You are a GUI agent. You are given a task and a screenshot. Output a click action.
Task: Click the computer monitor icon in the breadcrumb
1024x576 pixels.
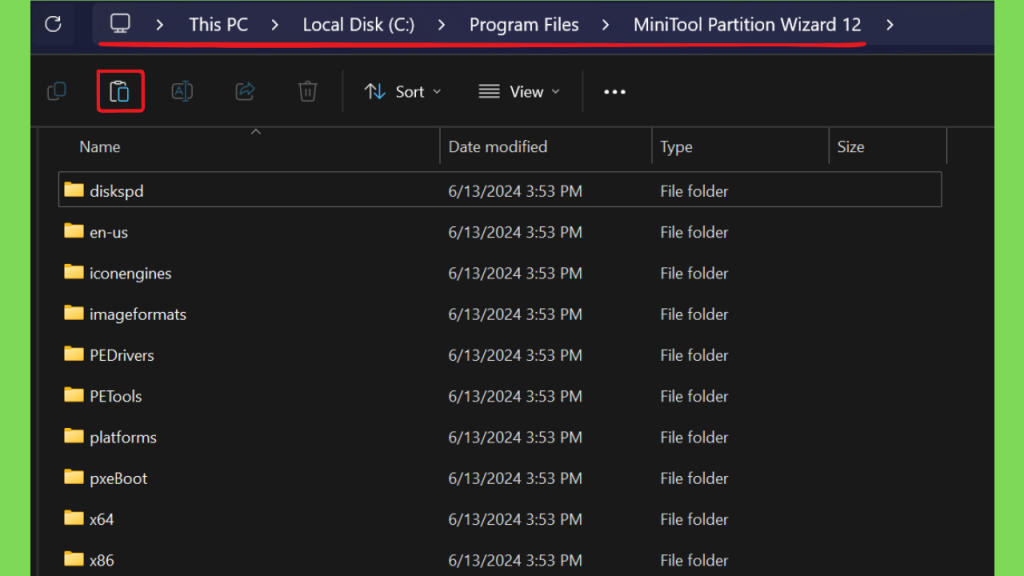pyautogui.click(x=120, y=24)
